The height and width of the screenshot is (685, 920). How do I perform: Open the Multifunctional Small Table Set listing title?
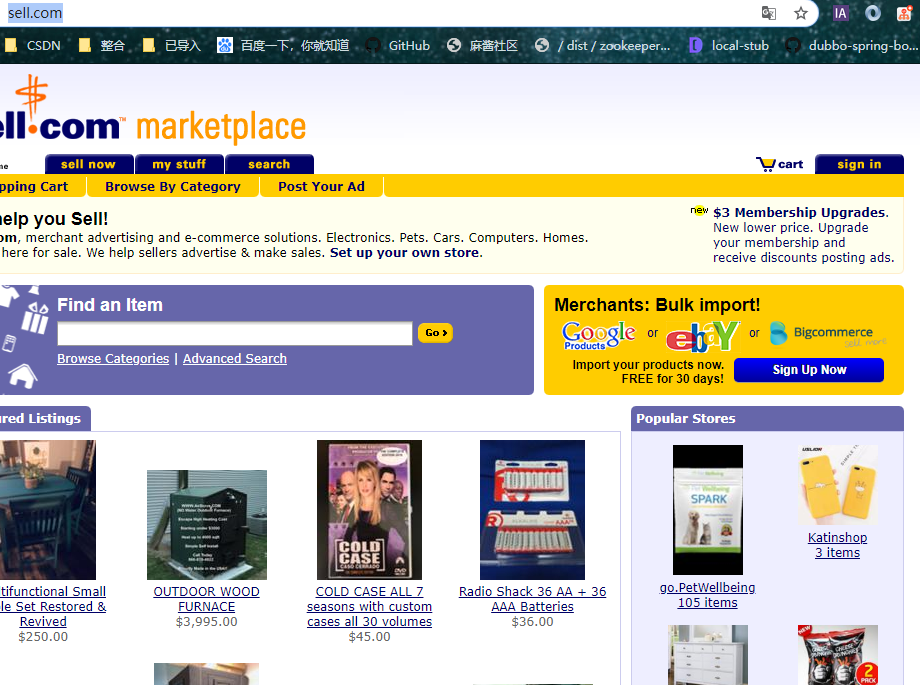(x=53, y=606)
